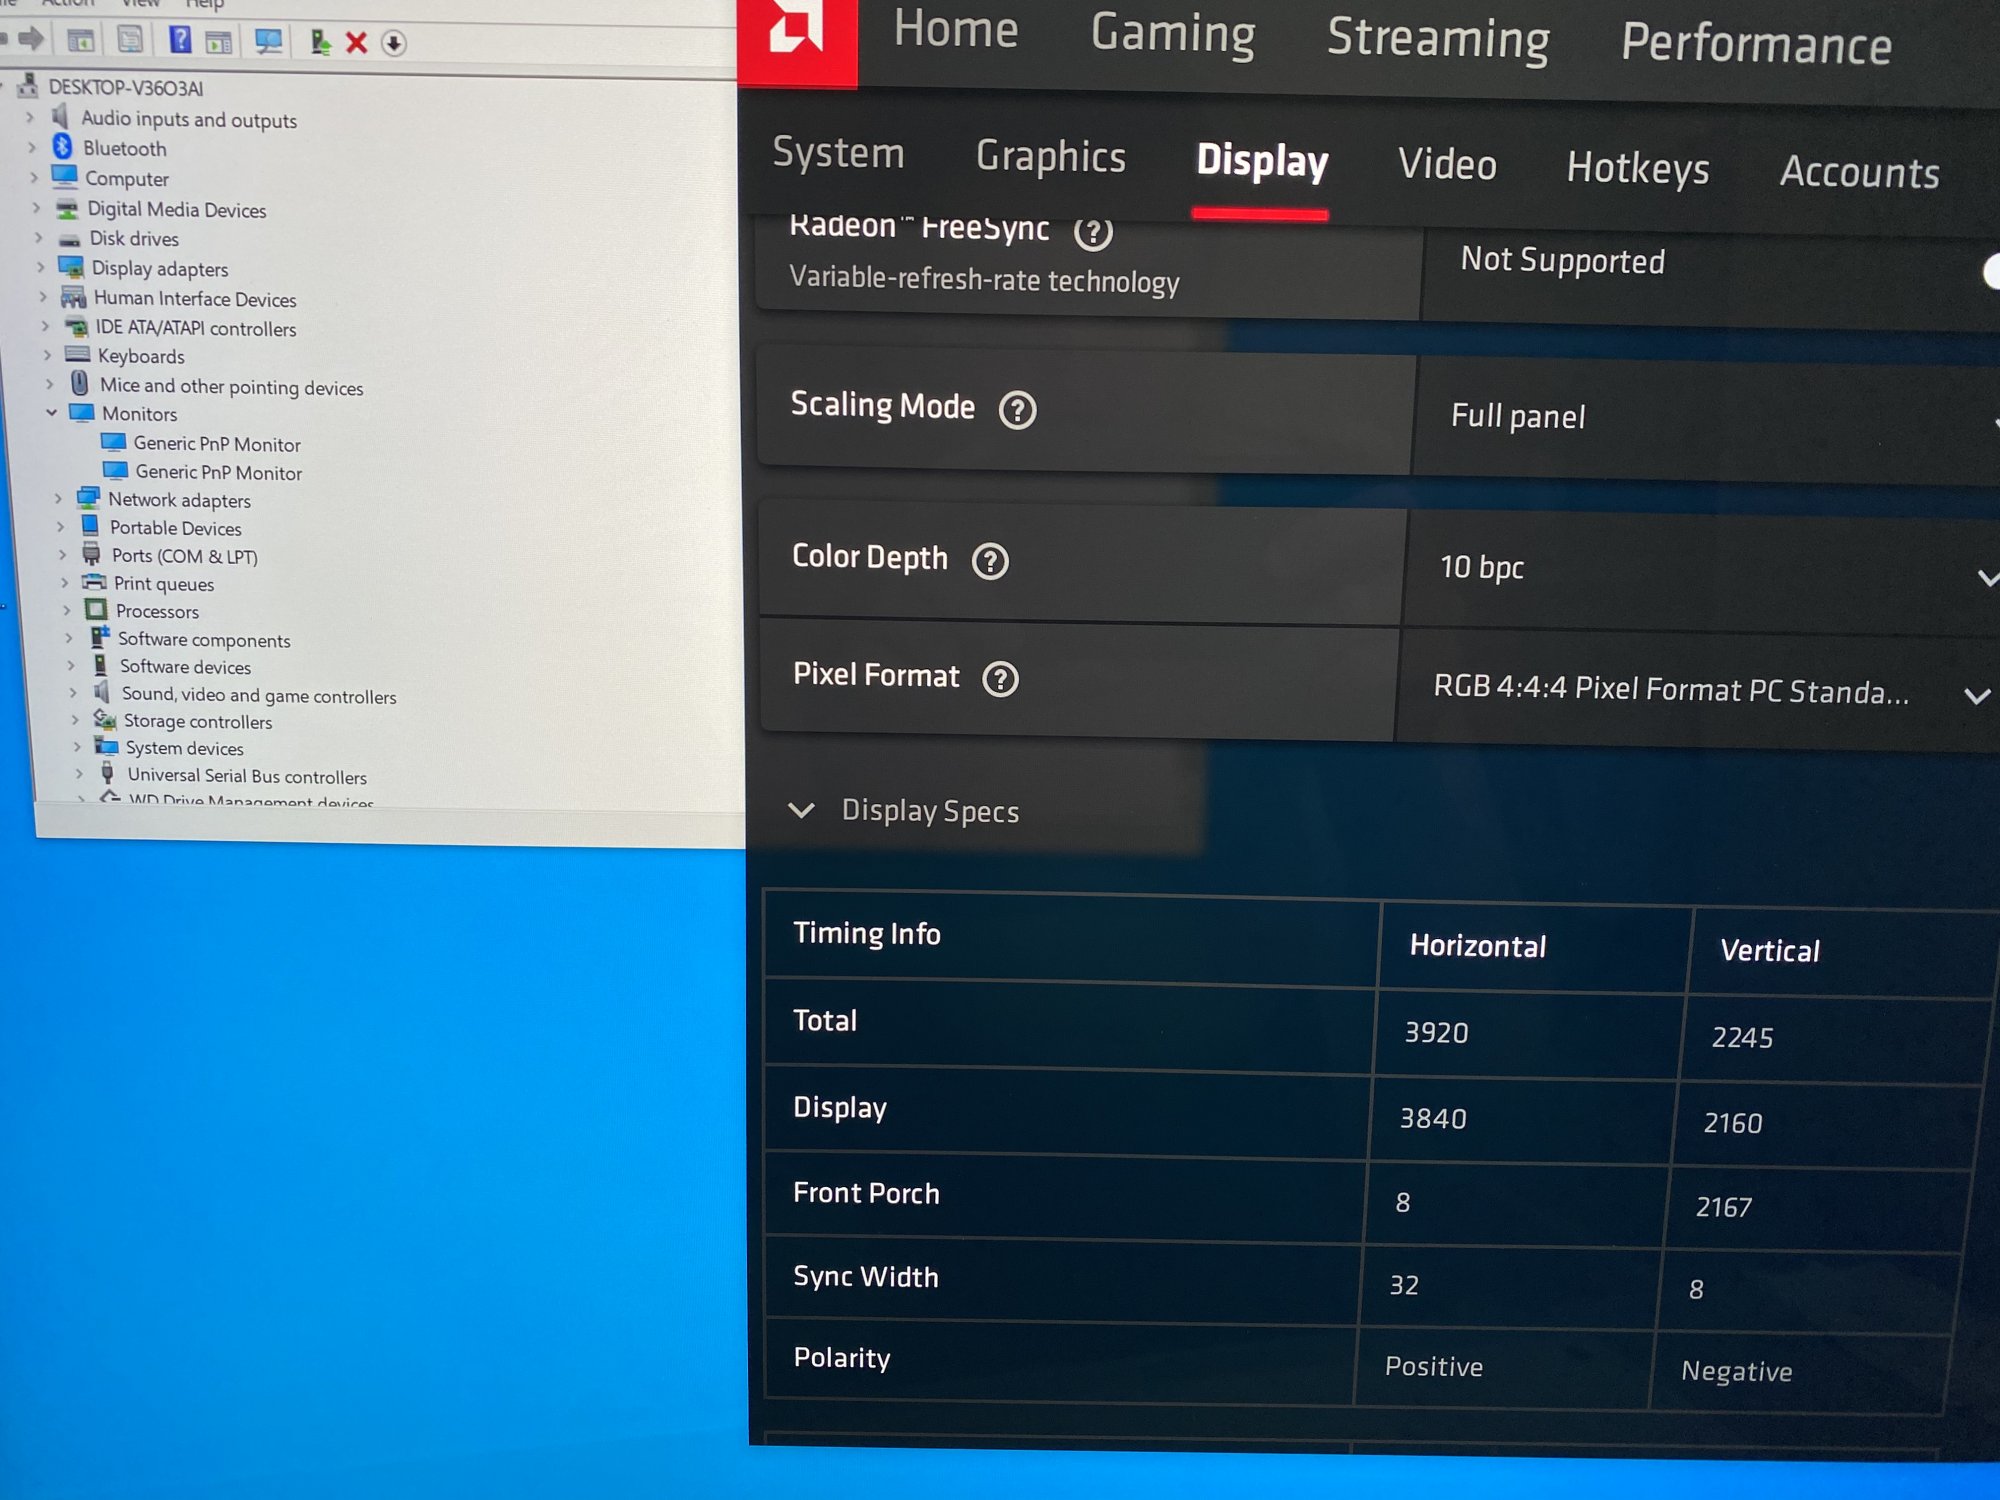The height and width of the screenshot is (1500, 2000).
Task: Expand Display adapters in device tree
Action: [x=41, y=267]
